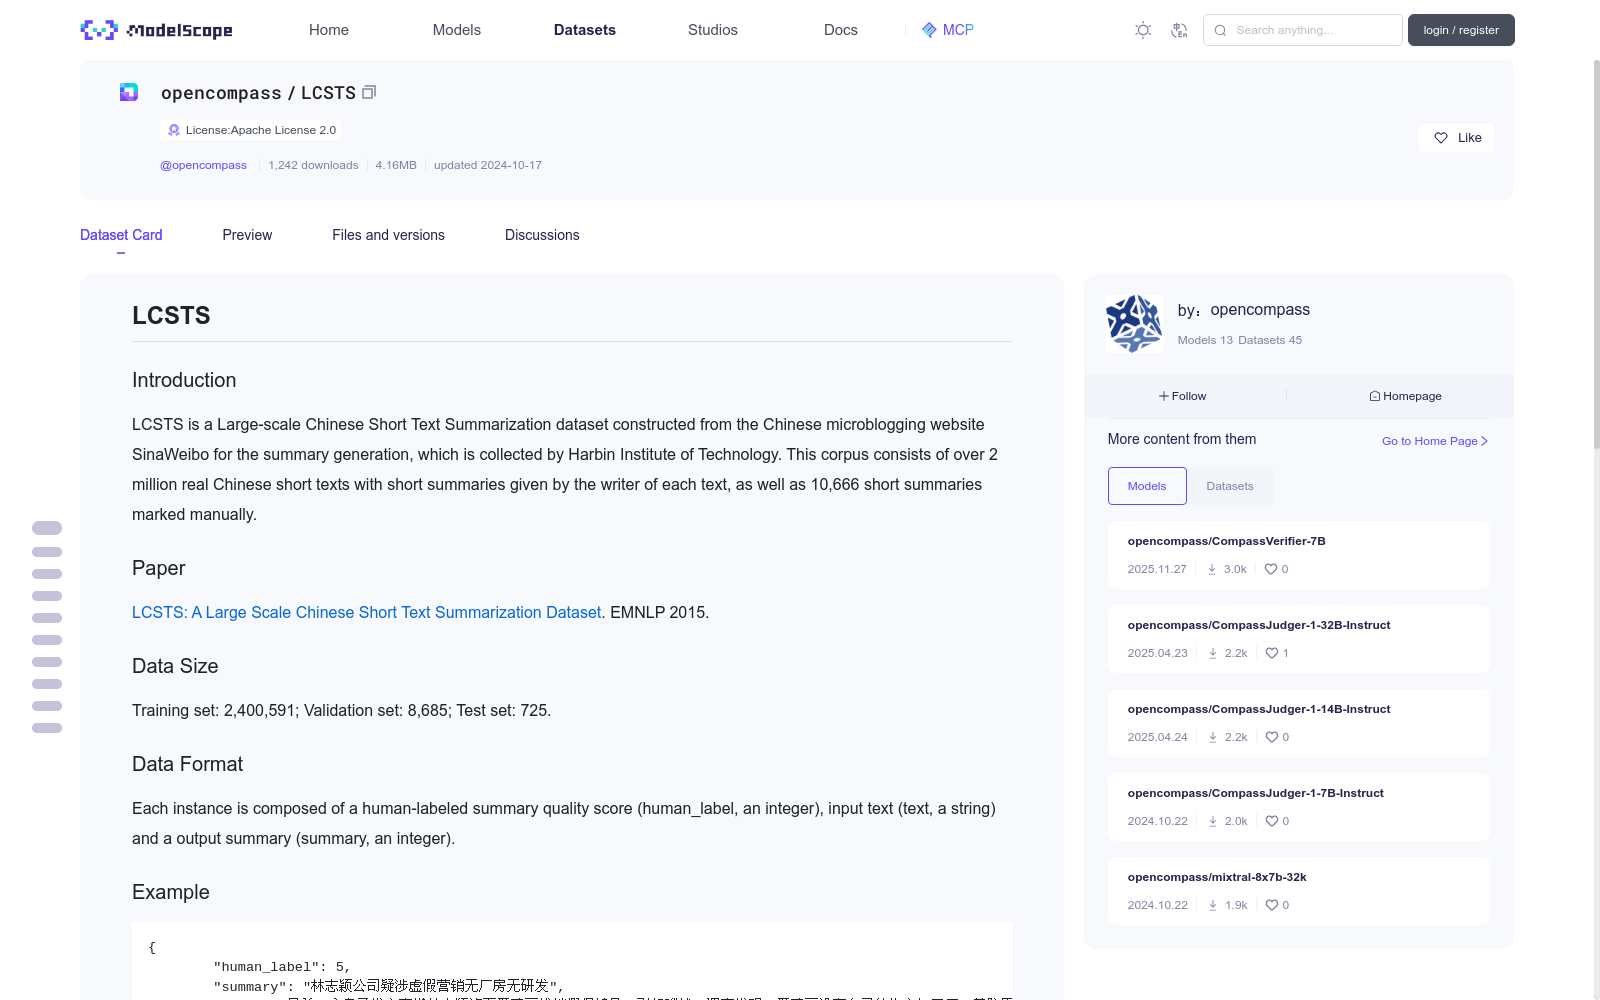Click the Search anything input field
The height and width of the screenshot is (1000, 1600).
point(1303,30)
